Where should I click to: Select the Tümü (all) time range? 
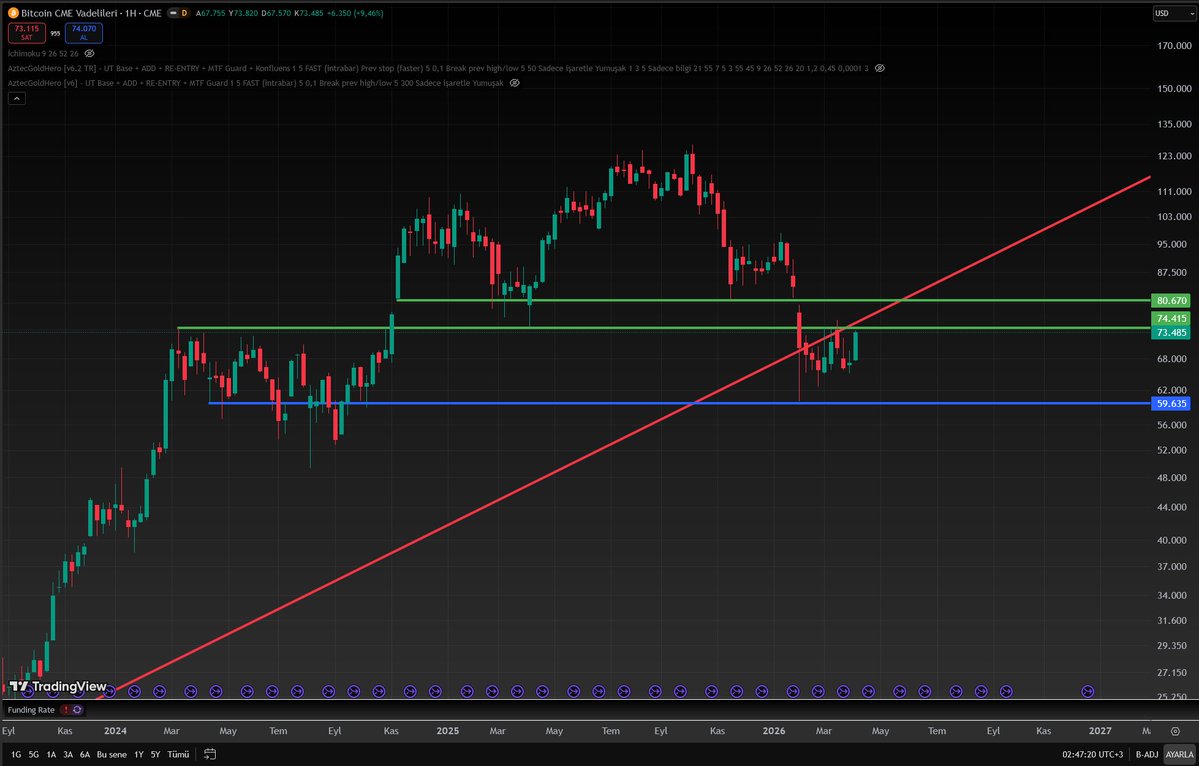point(178,754)
